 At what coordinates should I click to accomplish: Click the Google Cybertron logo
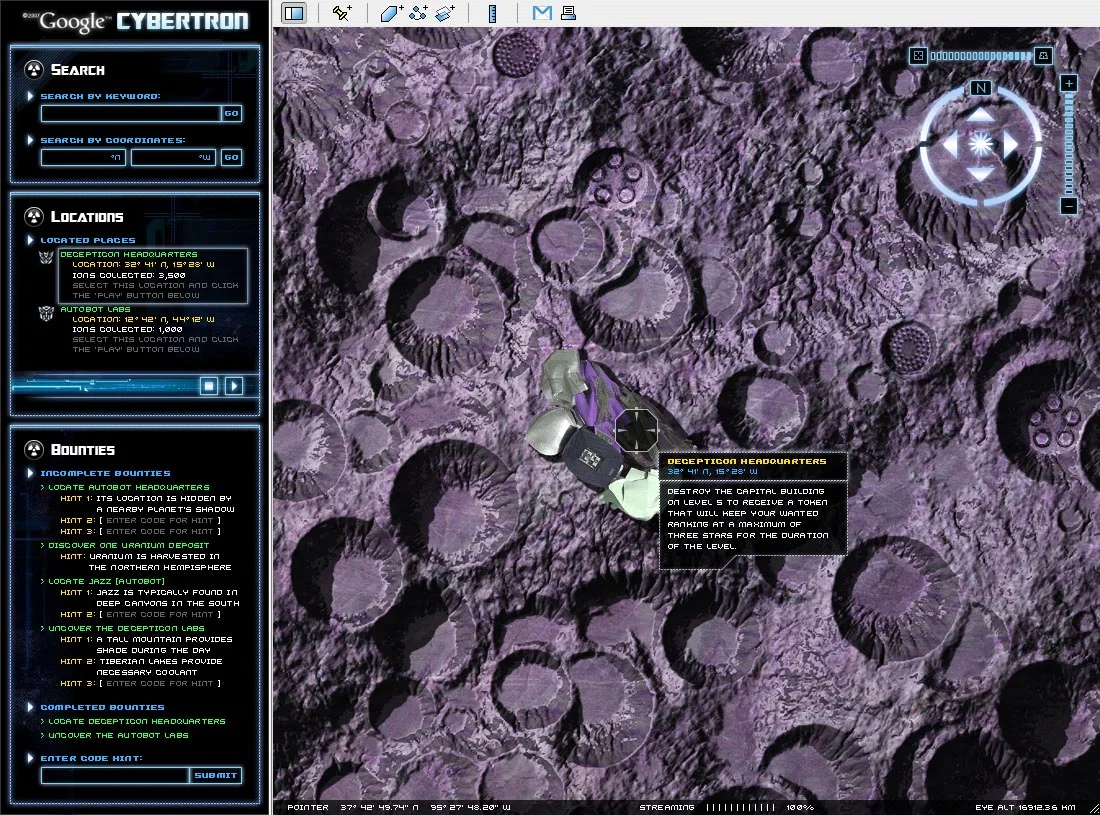pyautogui.click(x=135, y=21)
